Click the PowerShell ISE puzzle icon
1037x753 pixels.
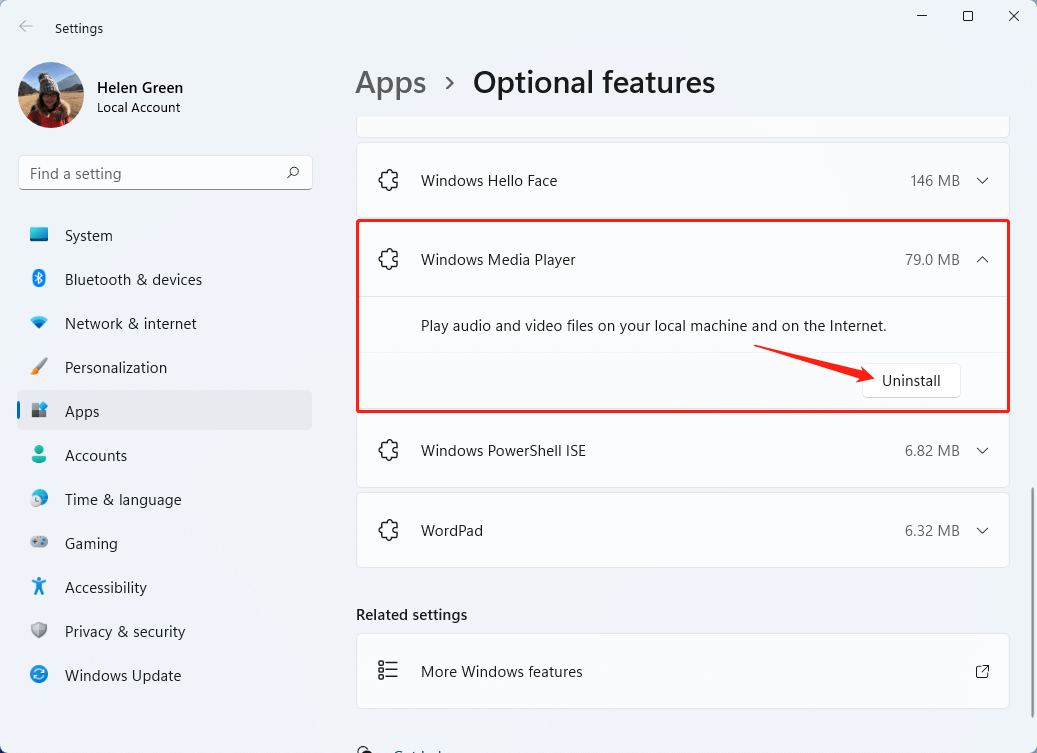[x=389, y=450]
